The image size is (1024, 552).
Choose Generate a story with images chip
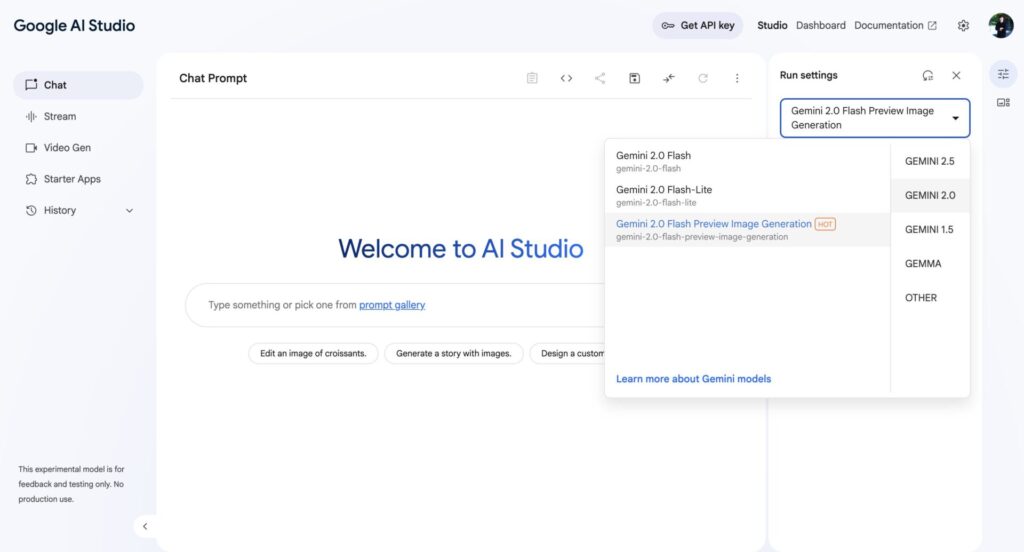tap(453, 353)
